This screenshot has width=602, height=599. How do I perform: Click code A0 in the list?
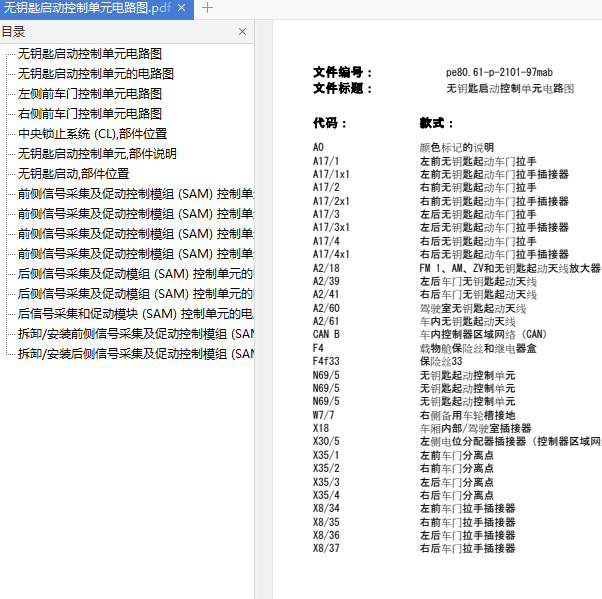pos(318,147)
